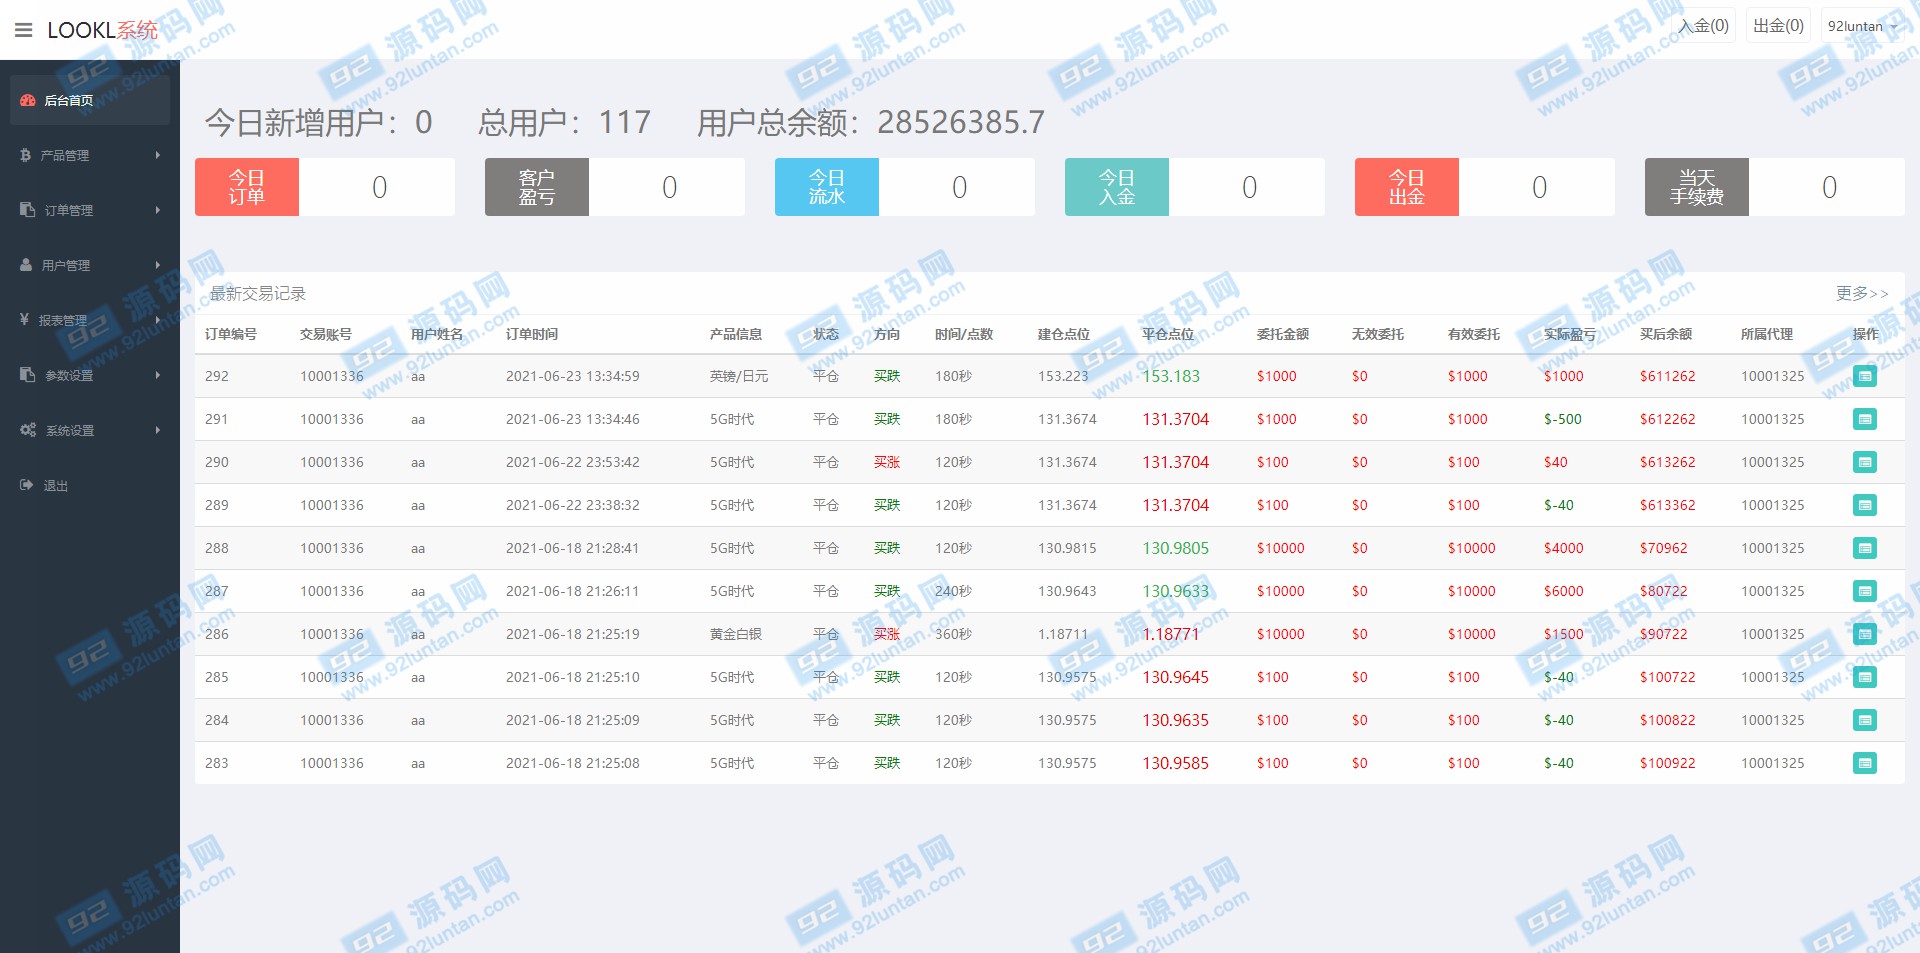The height and width of the screenshot is (953, 1920).
Task: Open detail icon for order 286
Action: pyautogui.click(x=1865, y=634)
